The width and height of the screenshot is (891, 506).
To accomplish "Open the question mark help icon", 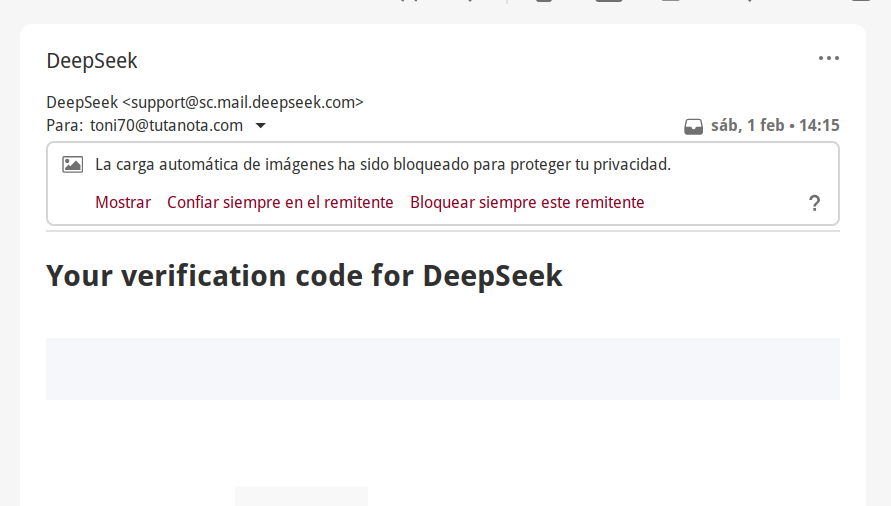I will pyautogui.click(x=814, y=203).
